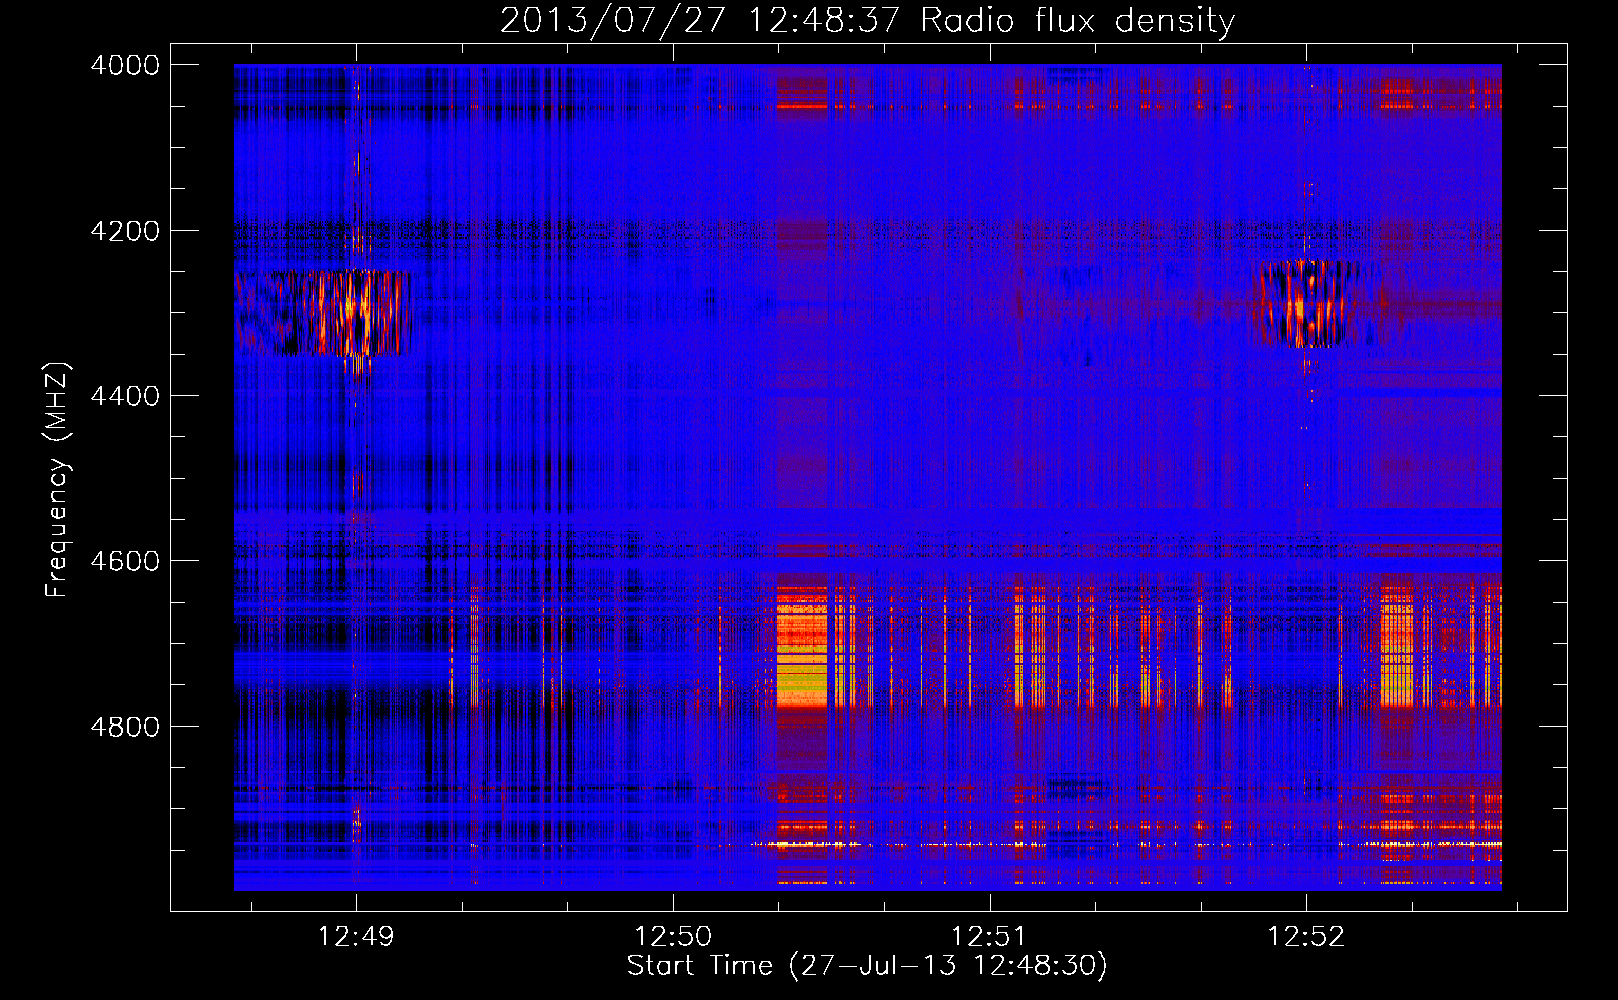The image size is (1618, 1000).
Task: Click the radio burst near 12:52 at 4300 MHz
Action: pyautogui.click(x=1309, y=304)
